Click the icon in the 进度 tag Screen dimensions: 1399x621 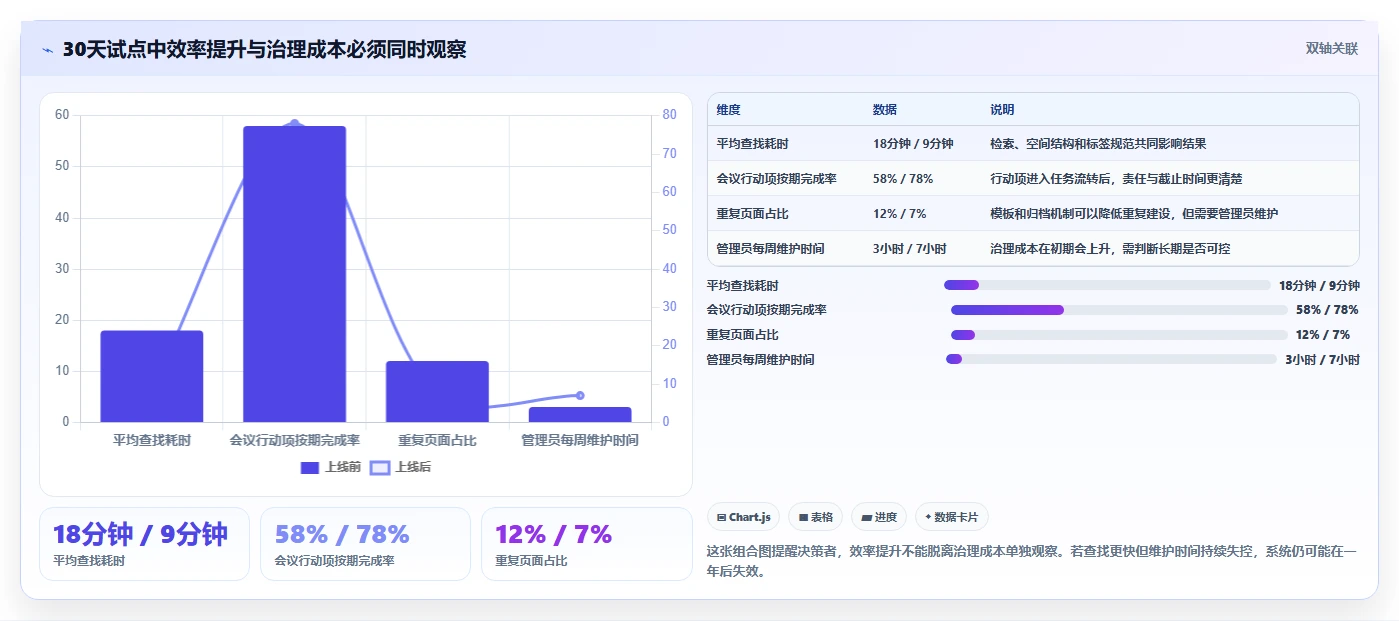tap(866, 517)
